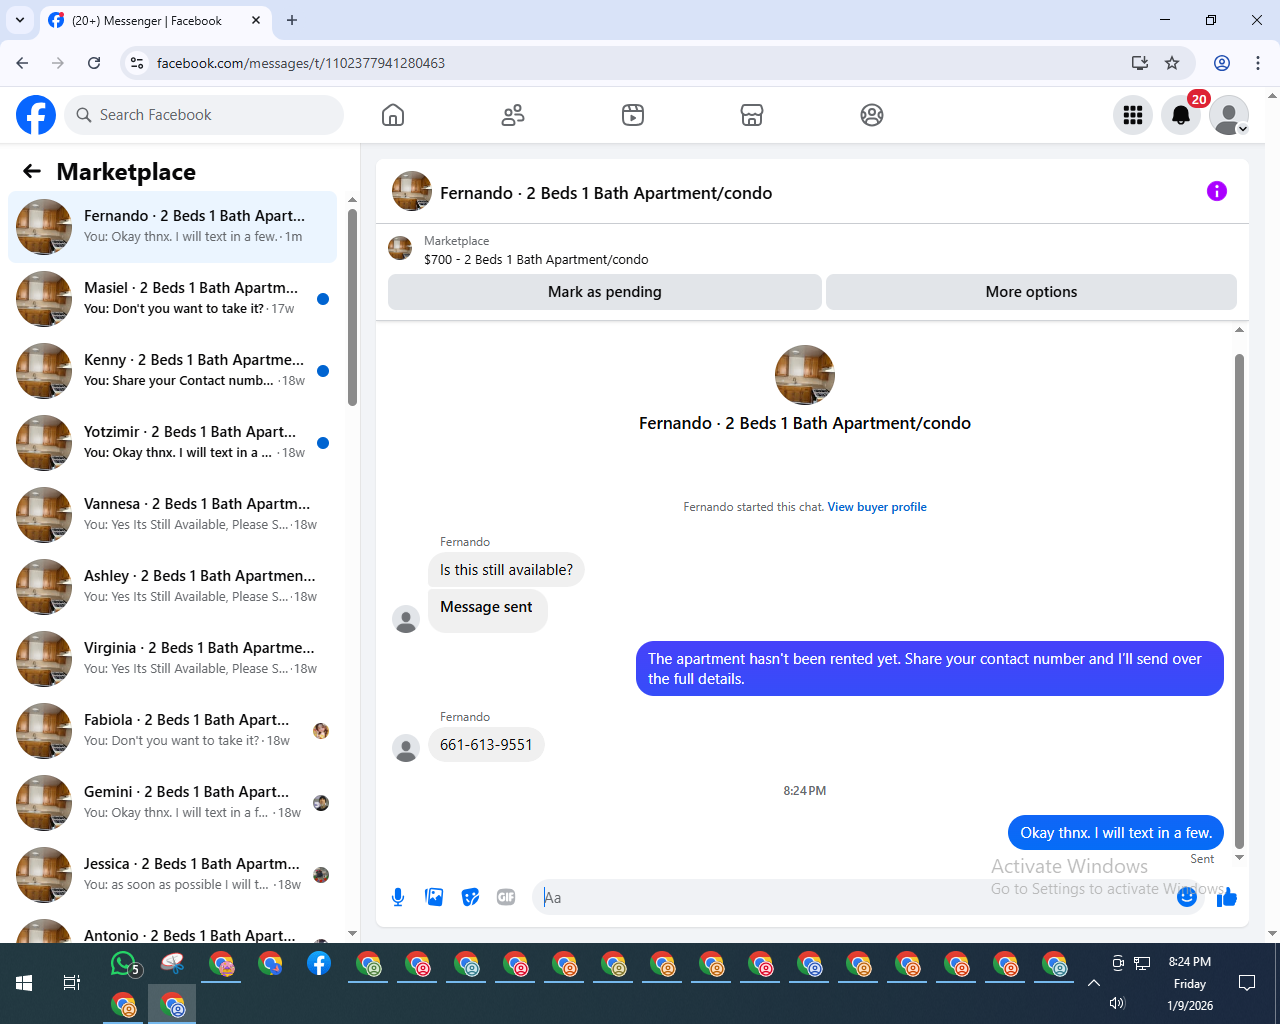Open Chrome three-dot menu
Viewport: 1280px width, 1024px height.
1258,63
